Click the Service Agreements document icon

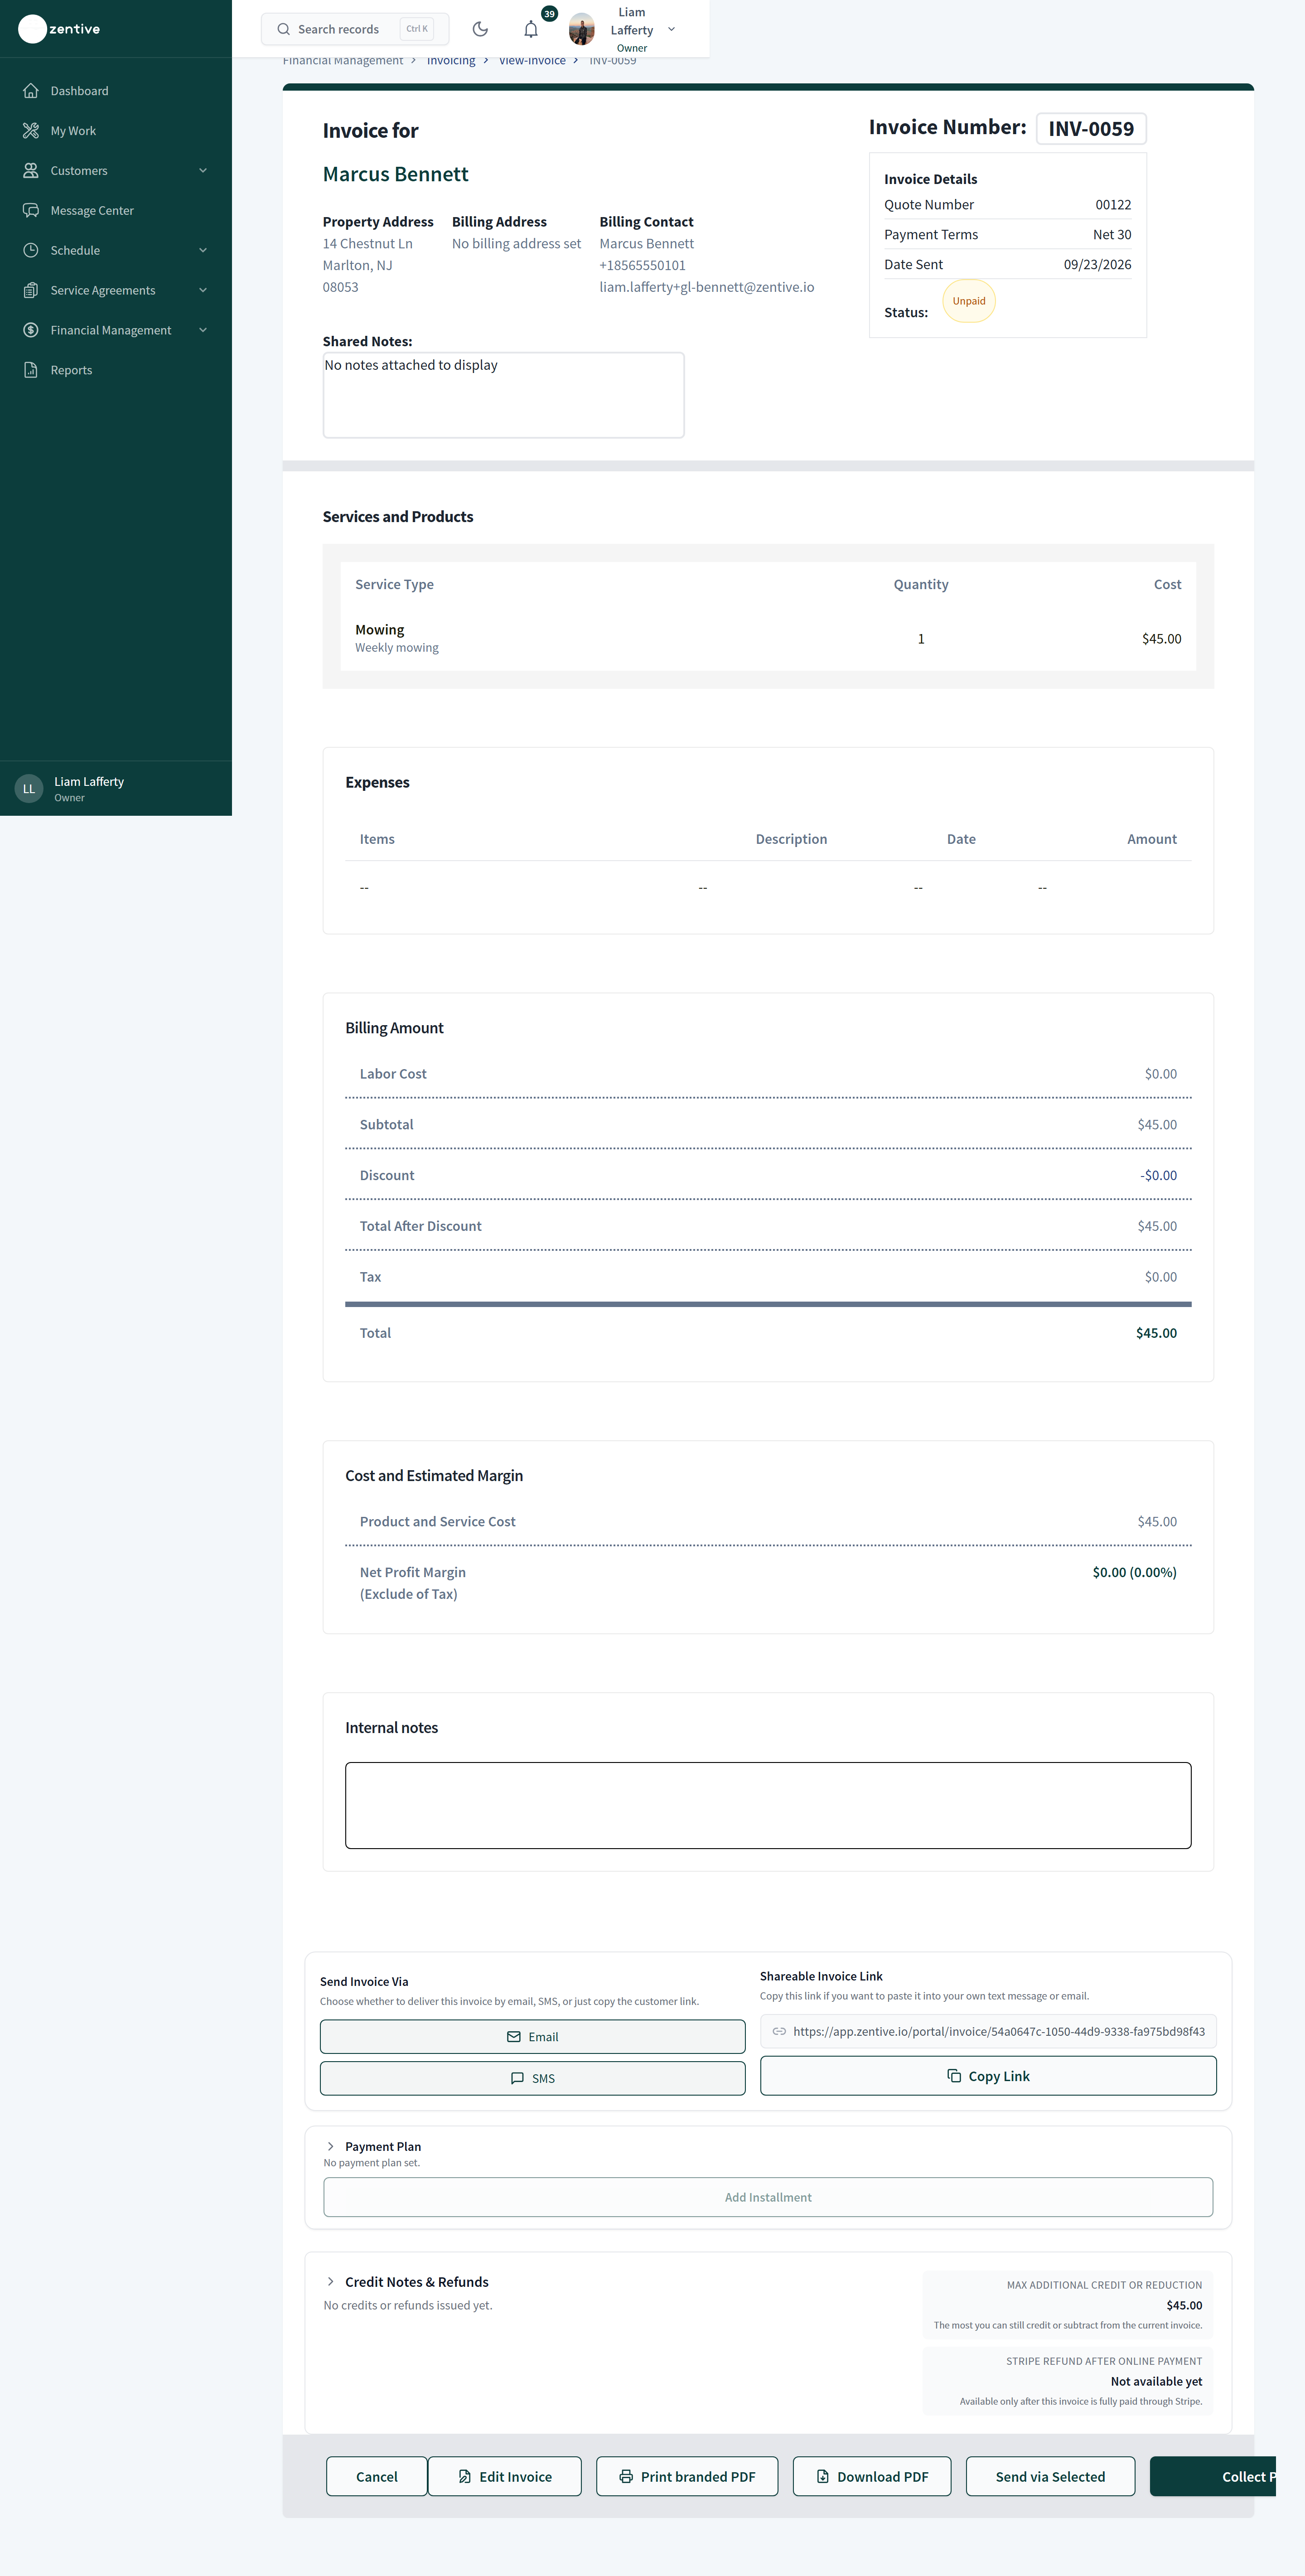(31, 291)
